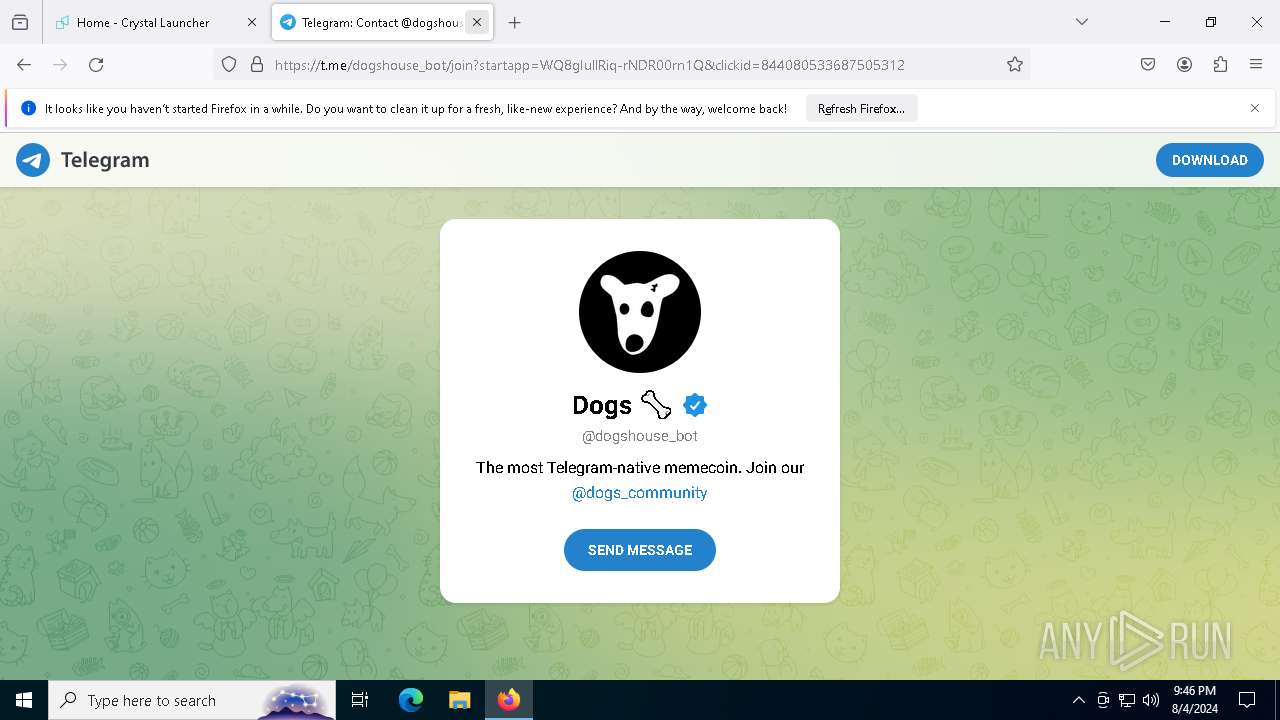Screen dimensions: 1280x720
Task: Click the verified checkmark badge
Action: tap(695, 405)
